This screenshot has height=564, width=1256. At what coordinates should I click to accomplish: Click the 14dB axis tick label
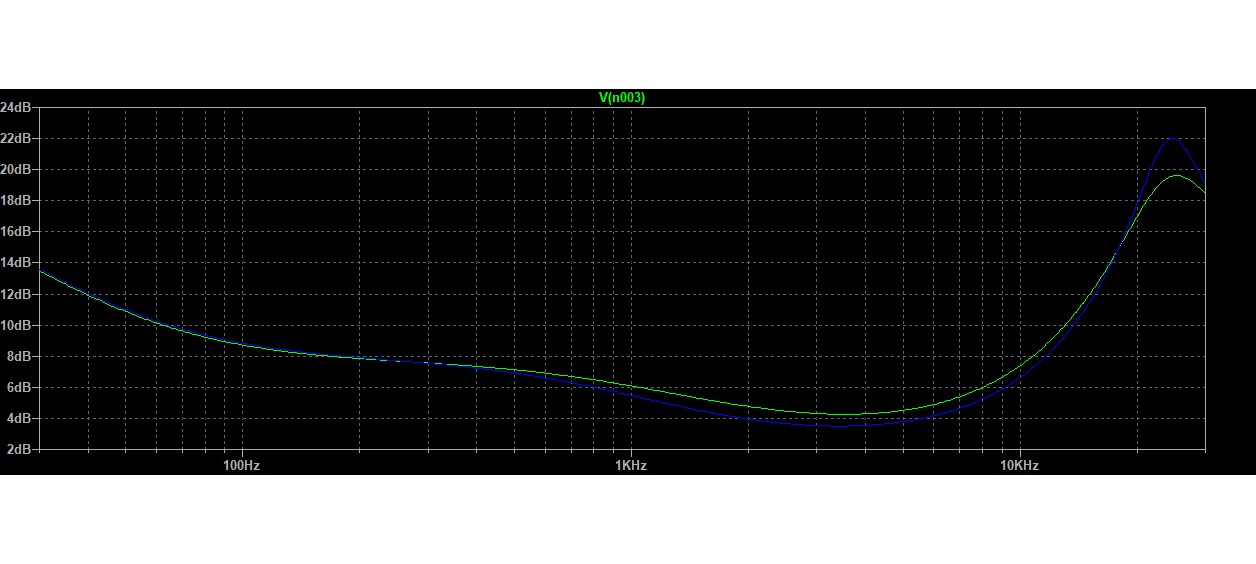(17, 263)
